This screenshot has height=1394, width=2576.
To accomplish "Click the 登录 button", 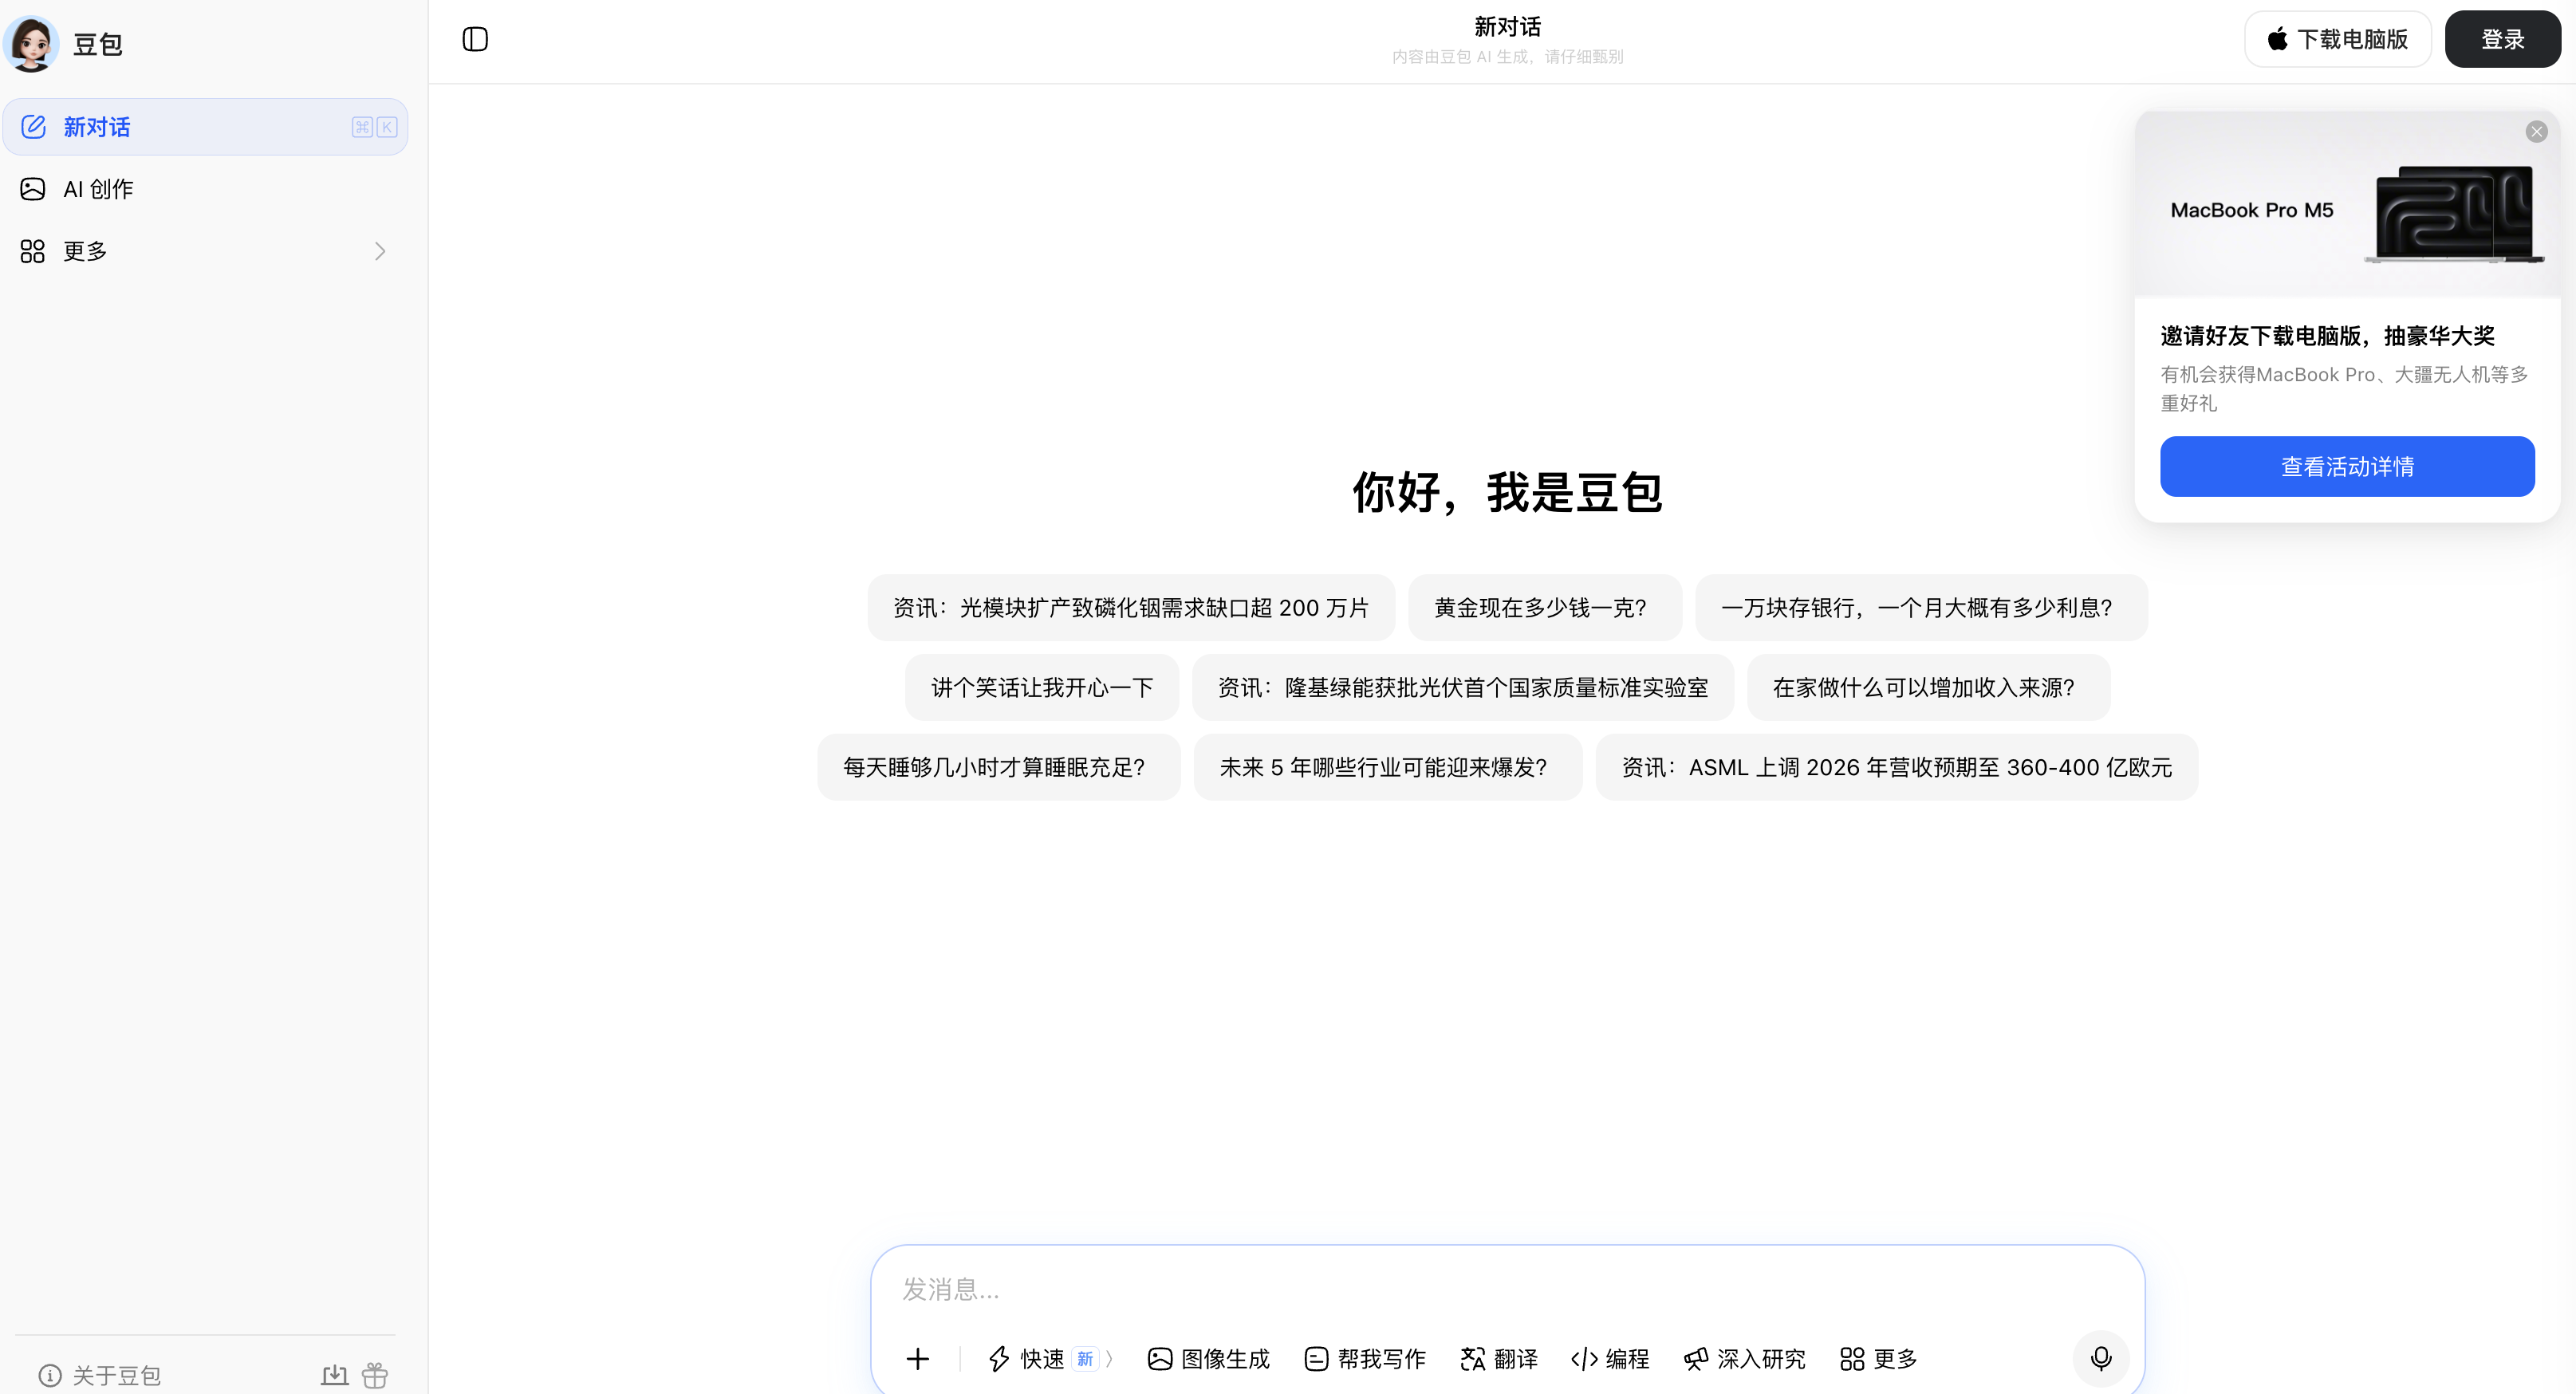I will pos(2503,39).
